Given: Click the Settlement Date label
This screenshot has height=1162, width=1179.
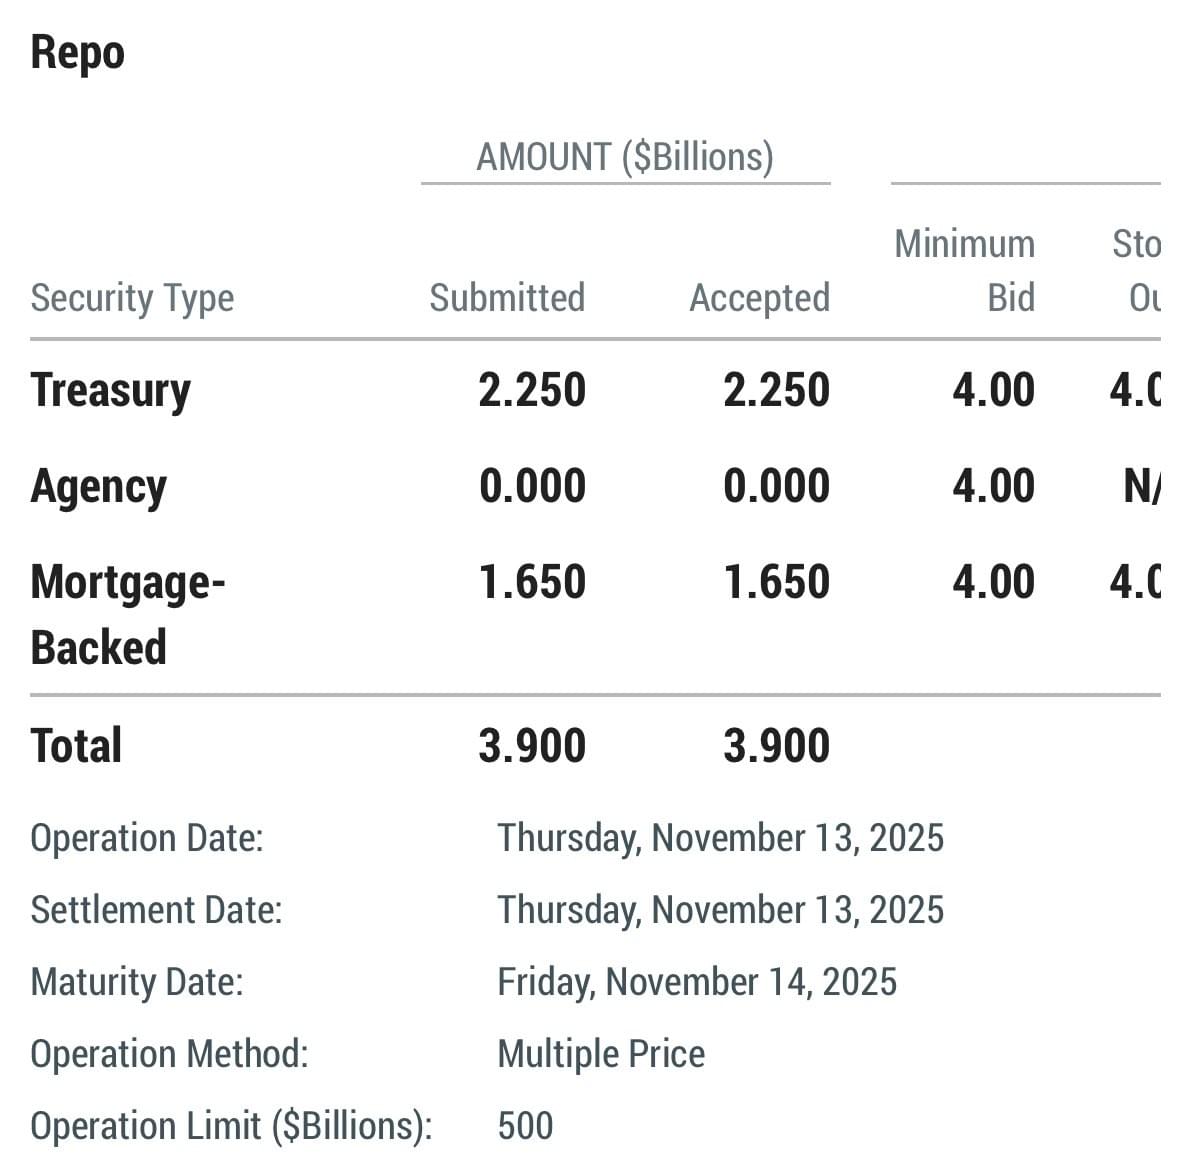Looking at the screenshot, I should point(156,910).
